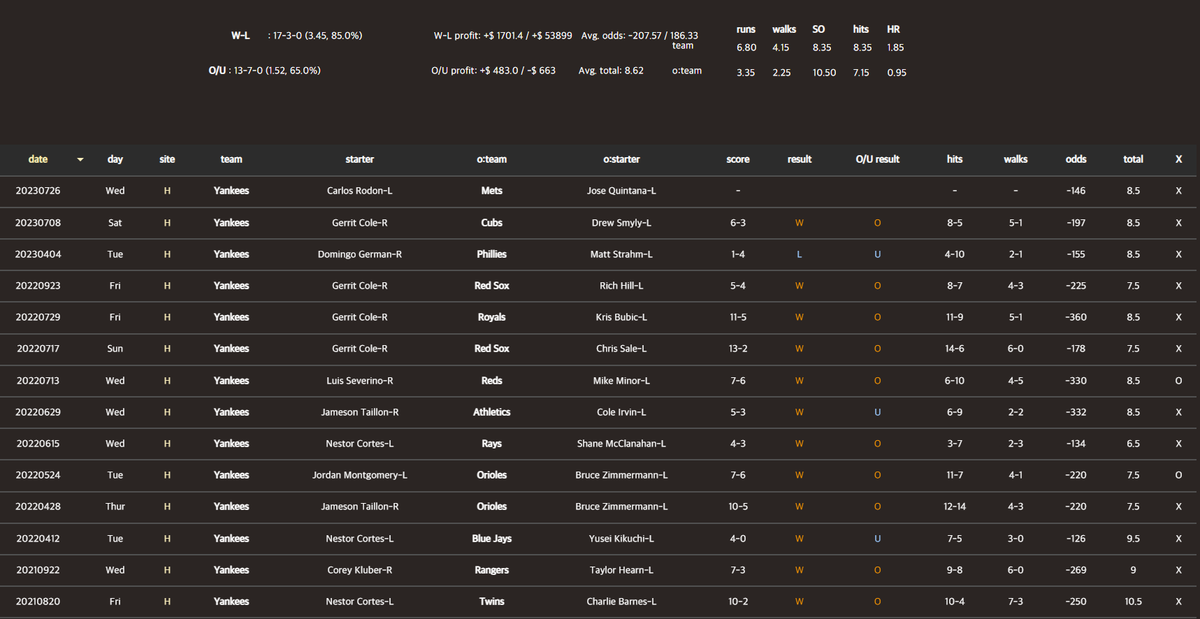Toggle the O mark in the 20220524 row

[x=1179, y=475]
